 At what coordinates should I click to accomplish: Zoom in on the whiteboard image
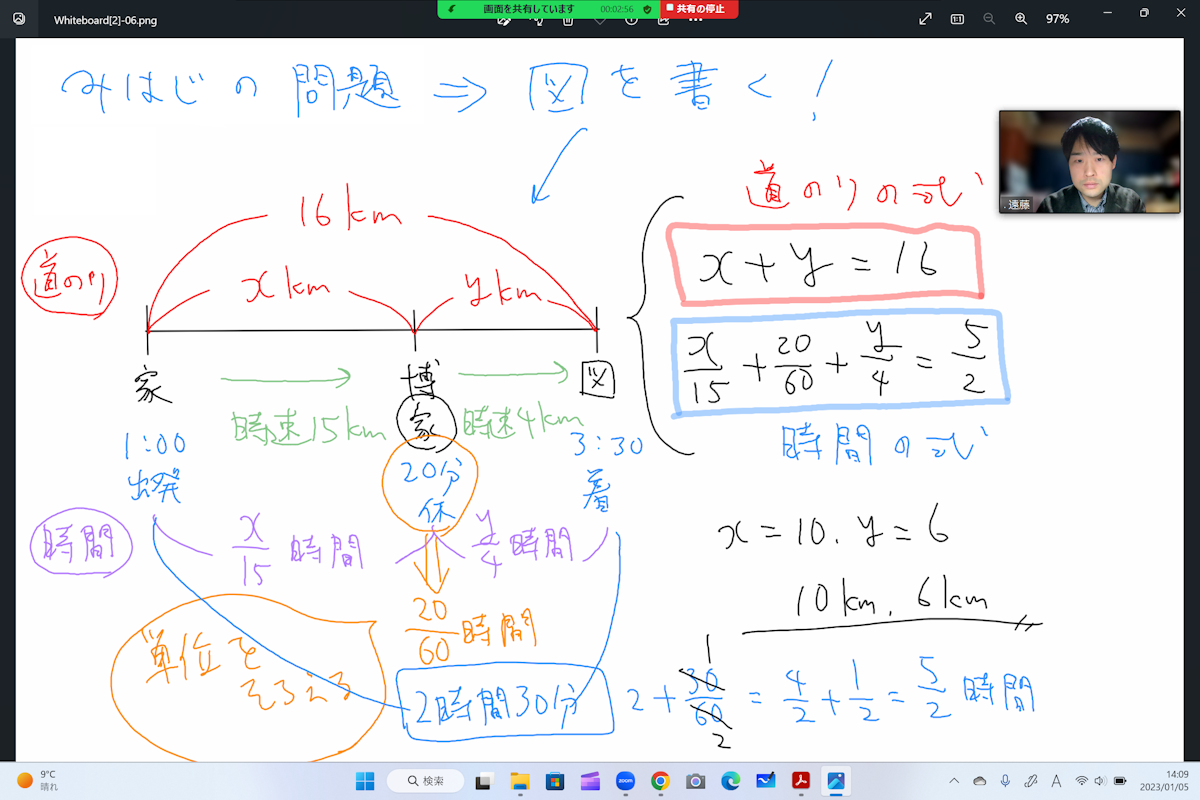coord(1021,19)
